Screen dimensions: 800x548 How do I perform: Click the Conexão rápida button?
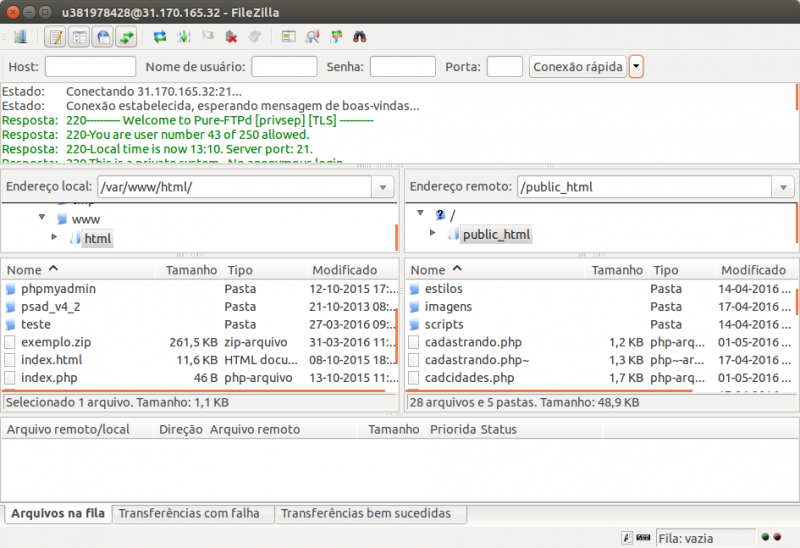pos(578,67)
